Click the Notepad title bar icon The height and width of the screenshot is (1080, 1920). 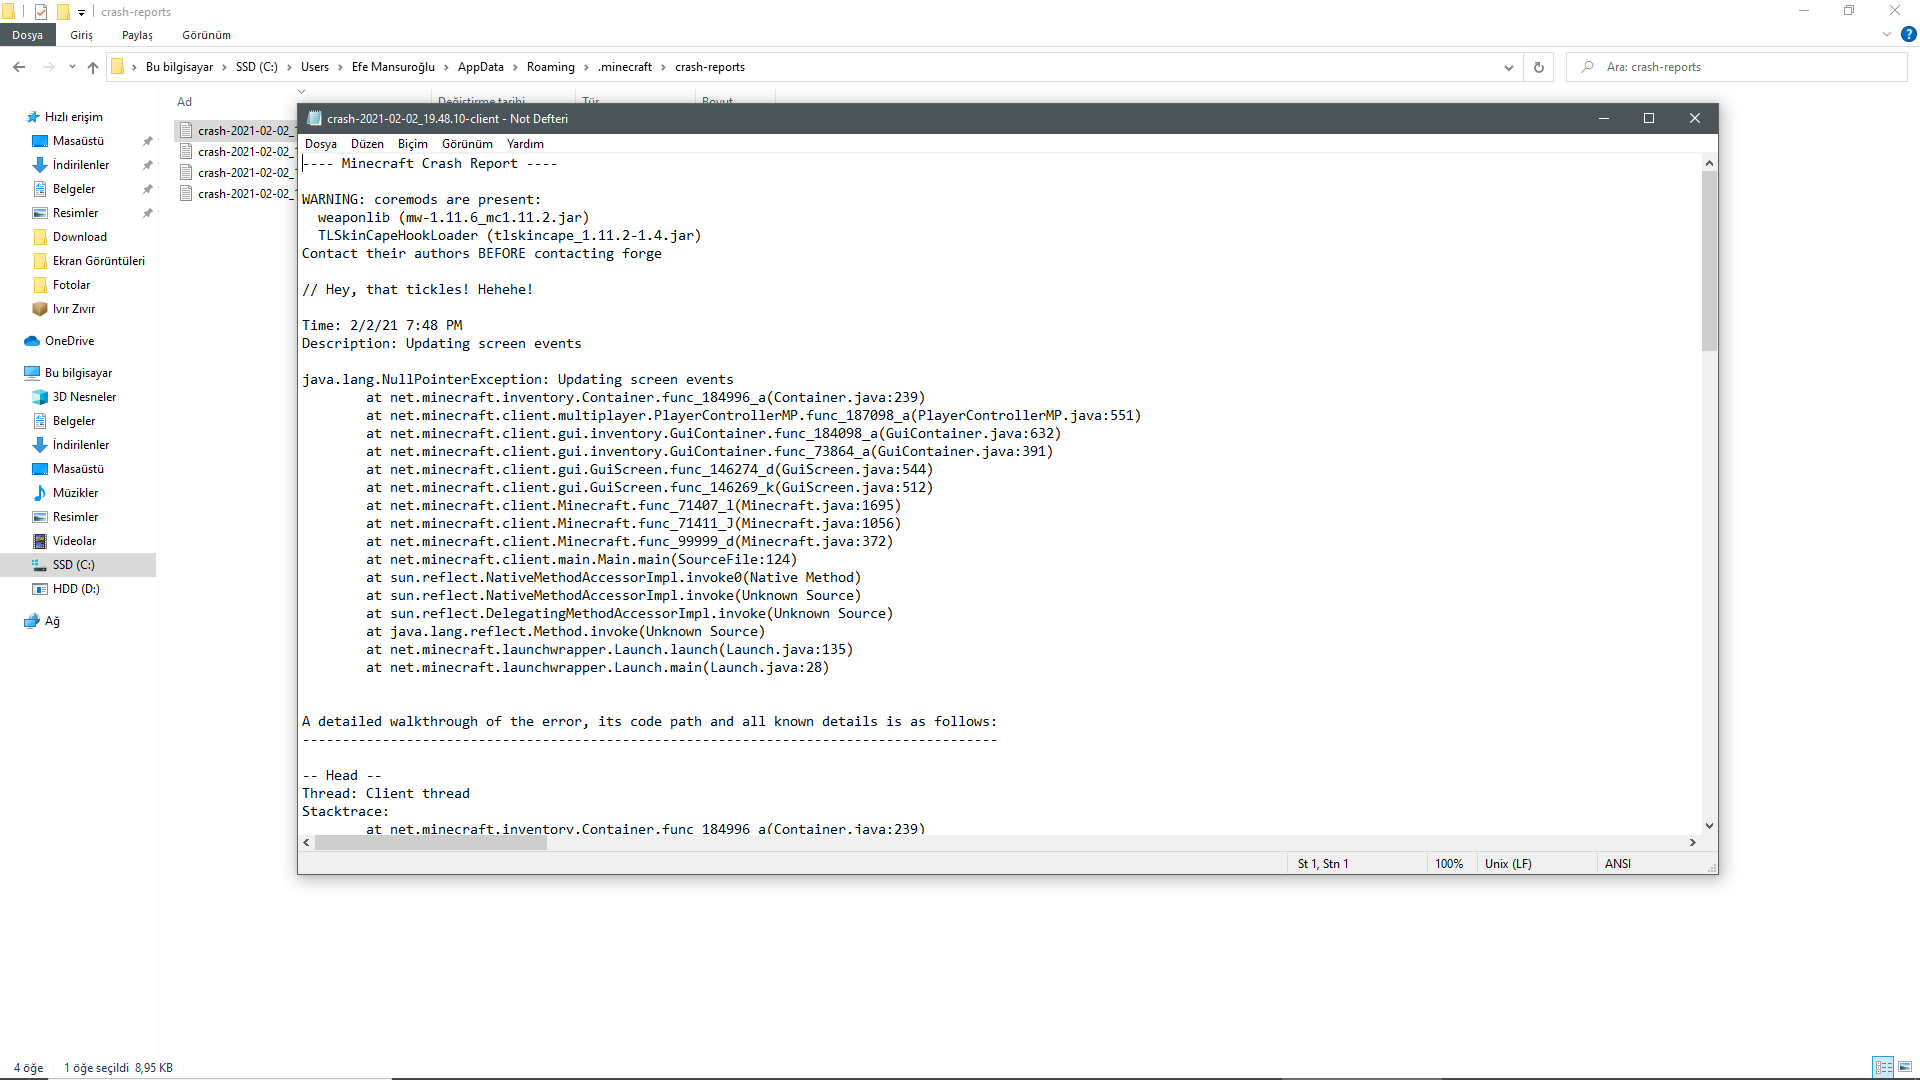tap(314, 118)
